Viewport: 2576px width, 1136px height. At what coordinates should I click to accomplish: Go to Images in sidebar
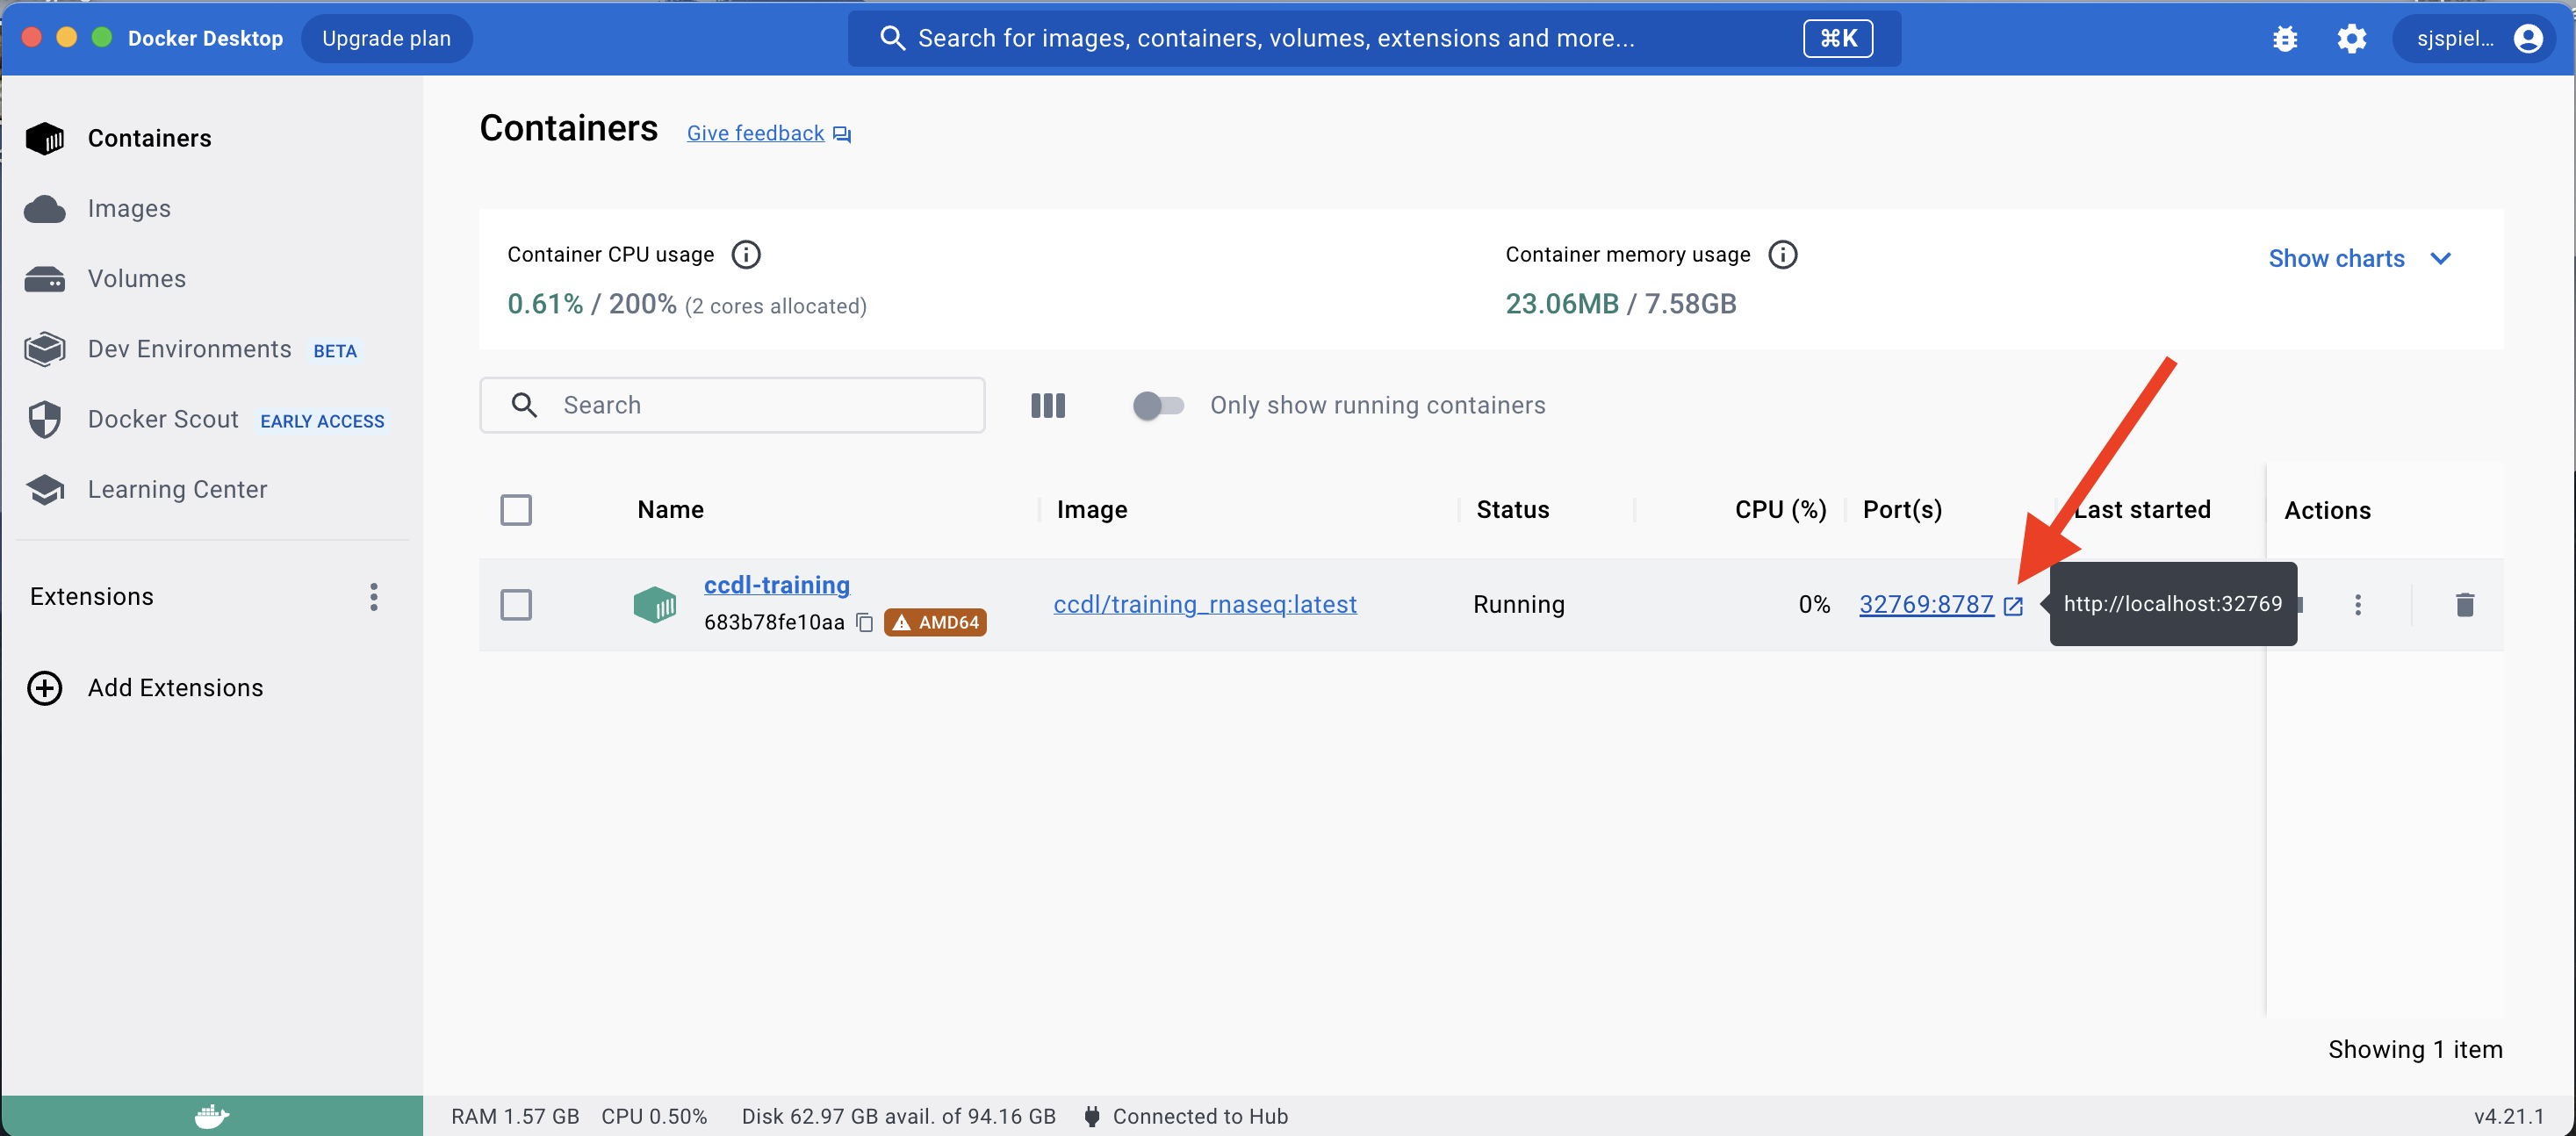tap(128, 208)
